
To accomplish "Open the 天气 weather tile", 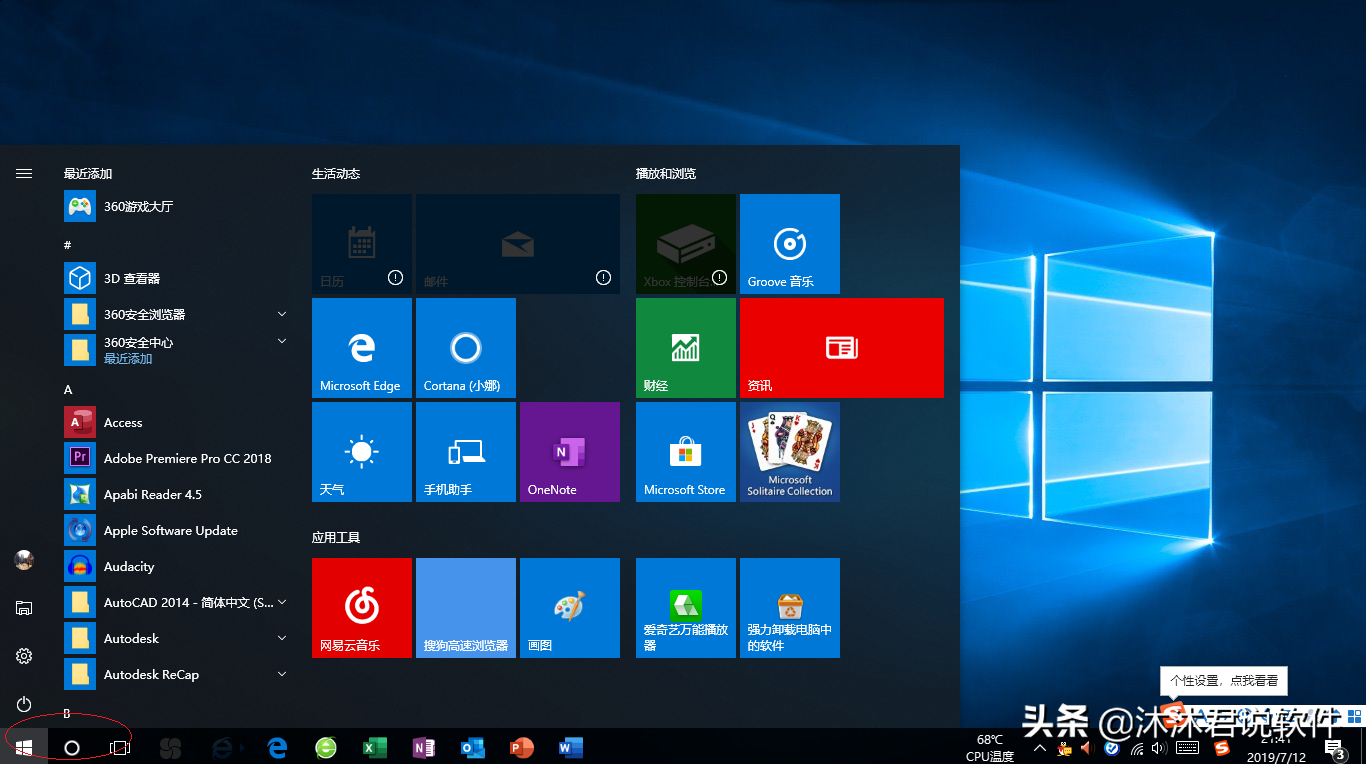I will pyautogui.click(x=362, y=452).
